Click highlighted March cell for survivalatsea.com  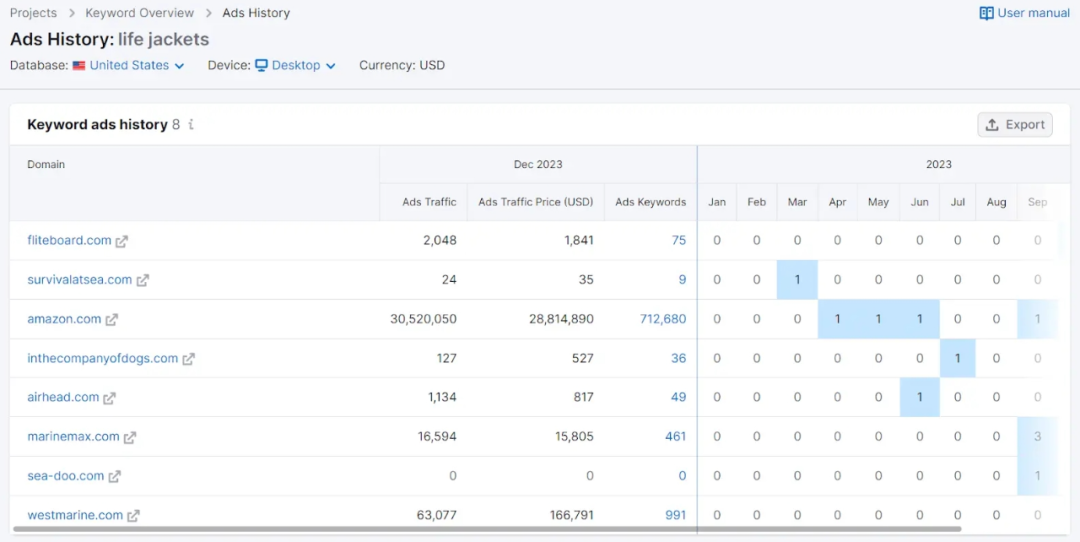797,280
